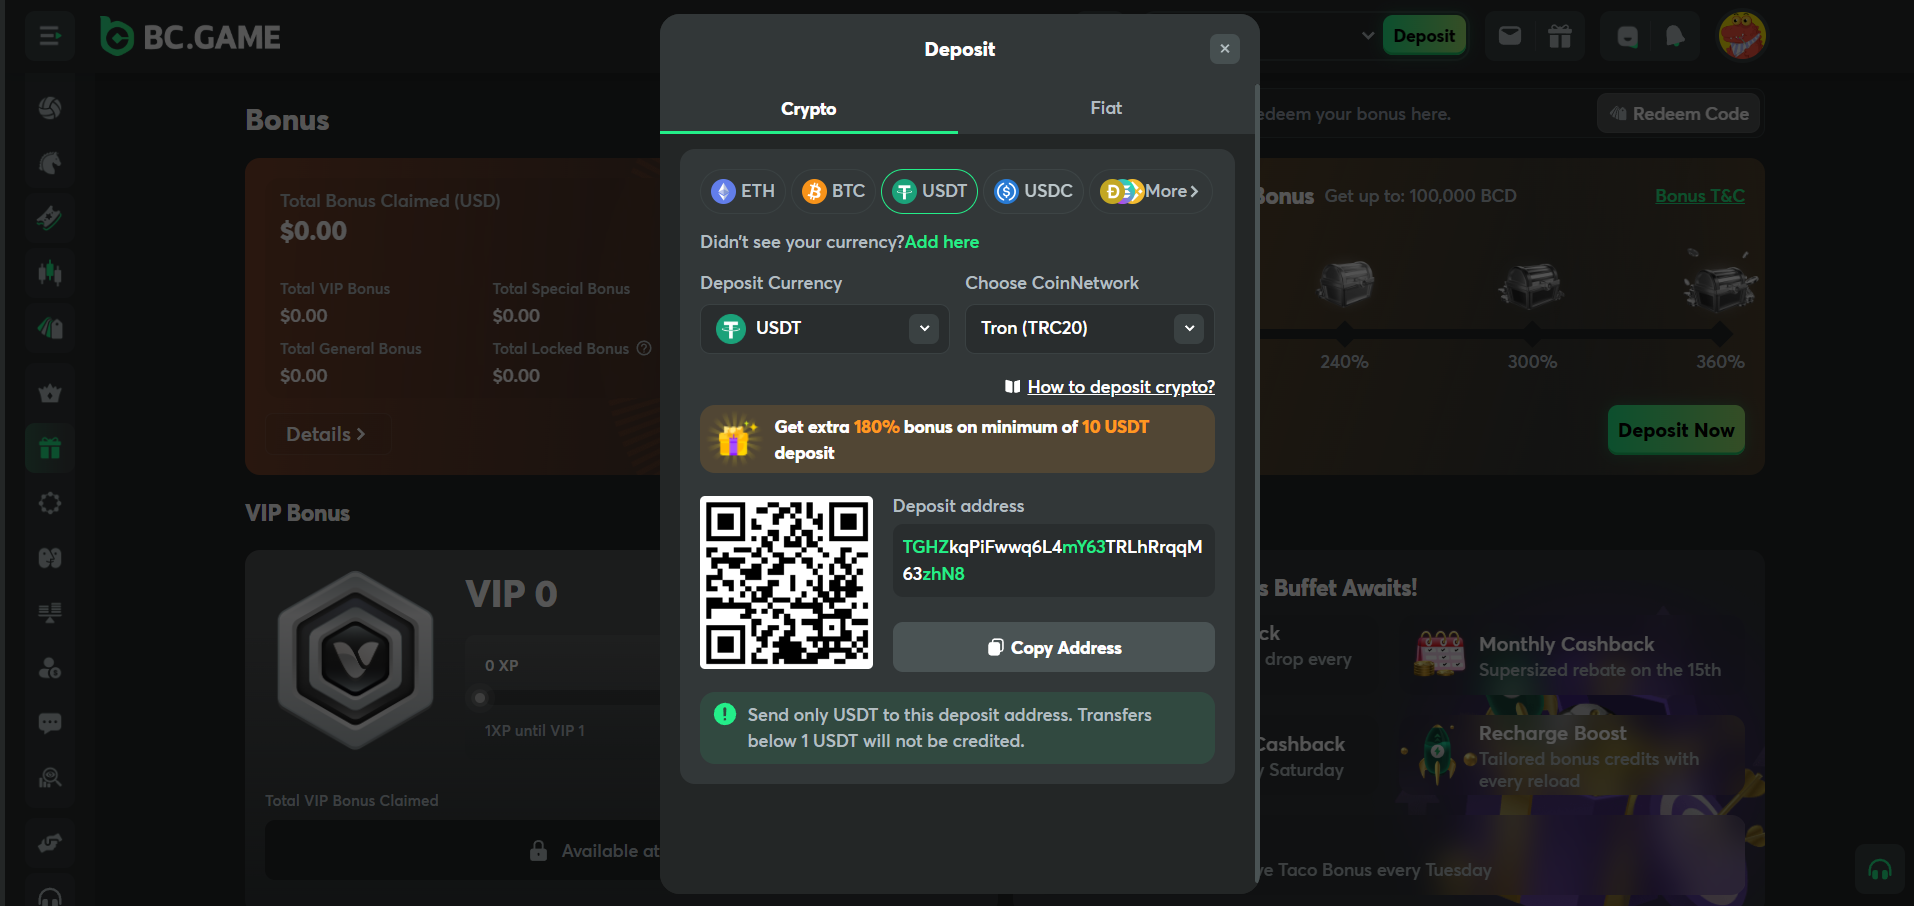Open the mail envelope icon in header
This screenshot has height=906, width=1914.
(1510, 37)
